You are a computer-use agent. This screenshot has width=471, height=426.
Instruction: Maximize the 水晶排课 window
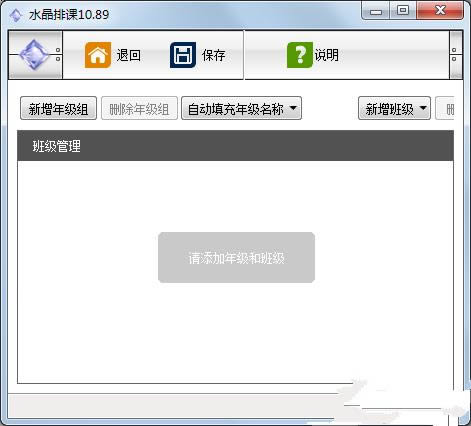pyautogui.click(x=403, y=11)
